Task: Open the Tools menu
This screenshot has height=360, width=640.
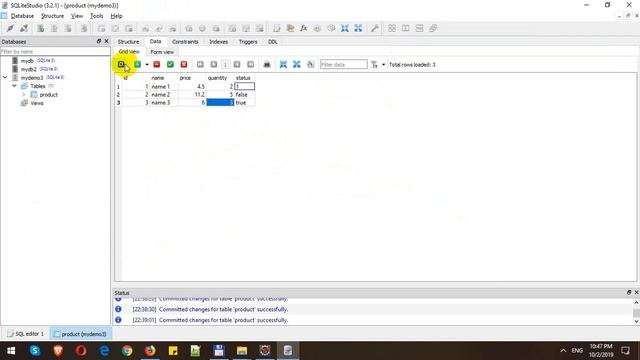Action: click(96, 16)
